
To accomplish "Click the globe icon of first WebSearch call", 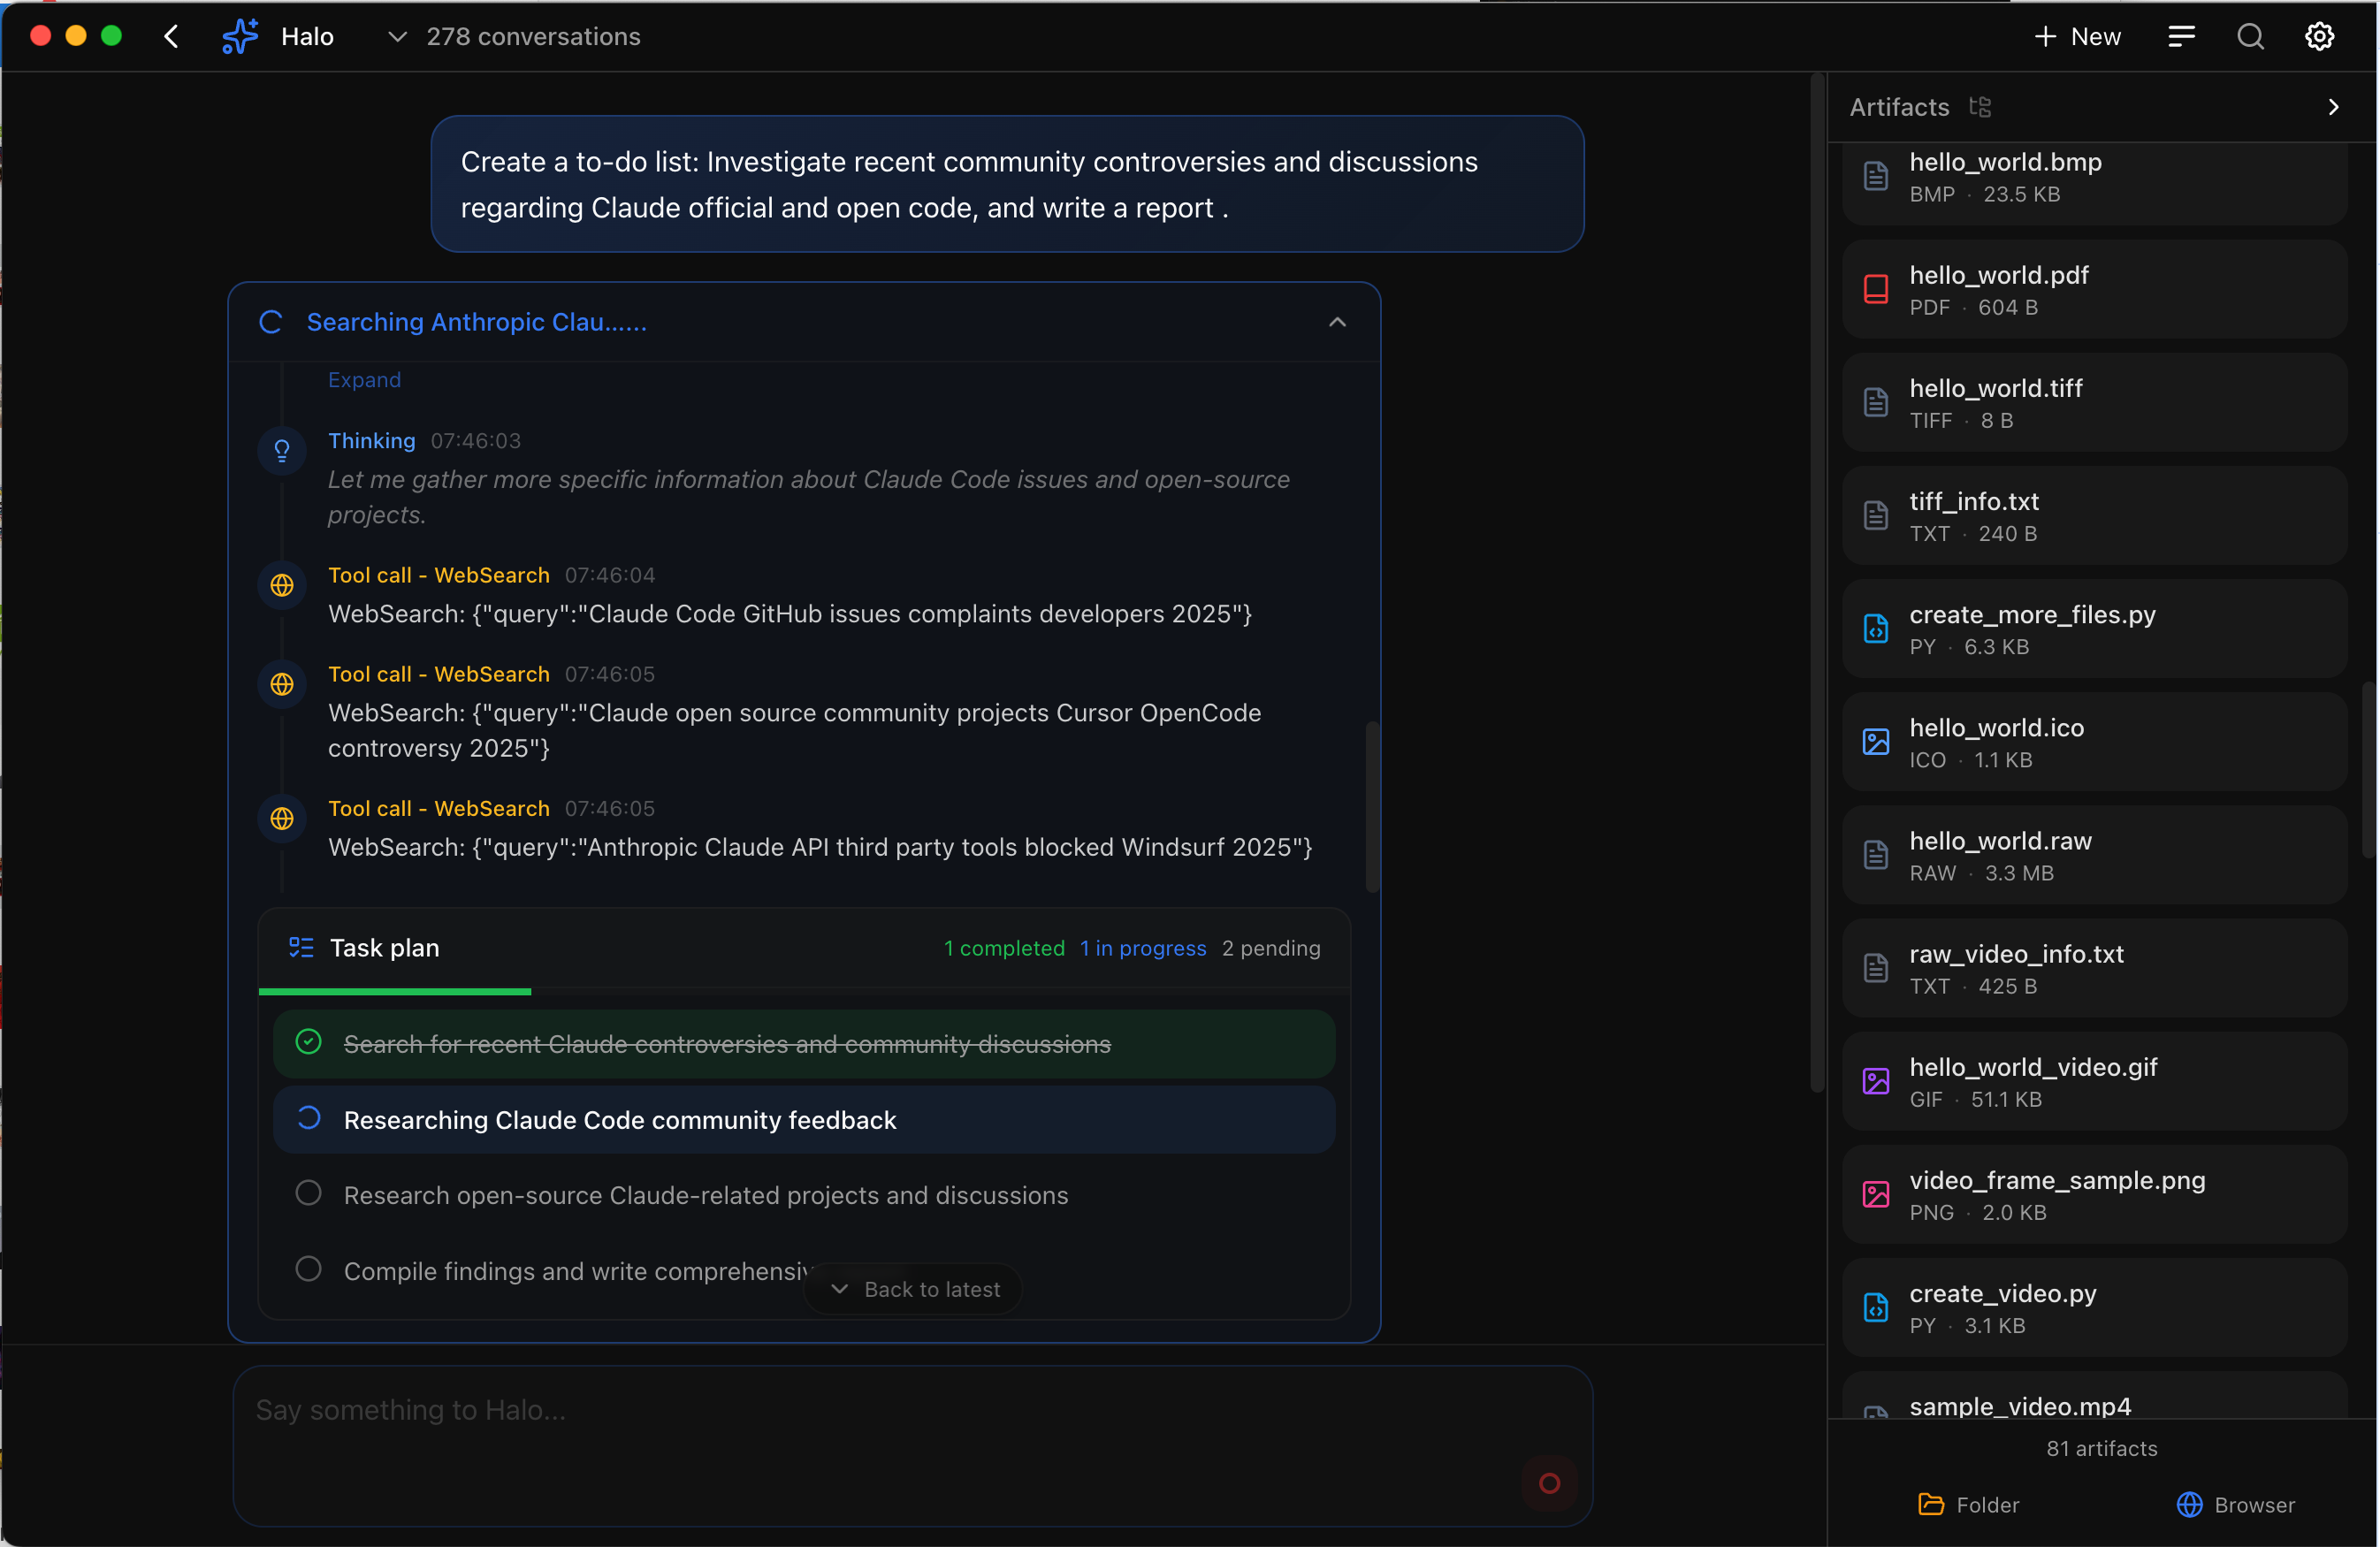I will pyautogui.click(x=282, y=585).
